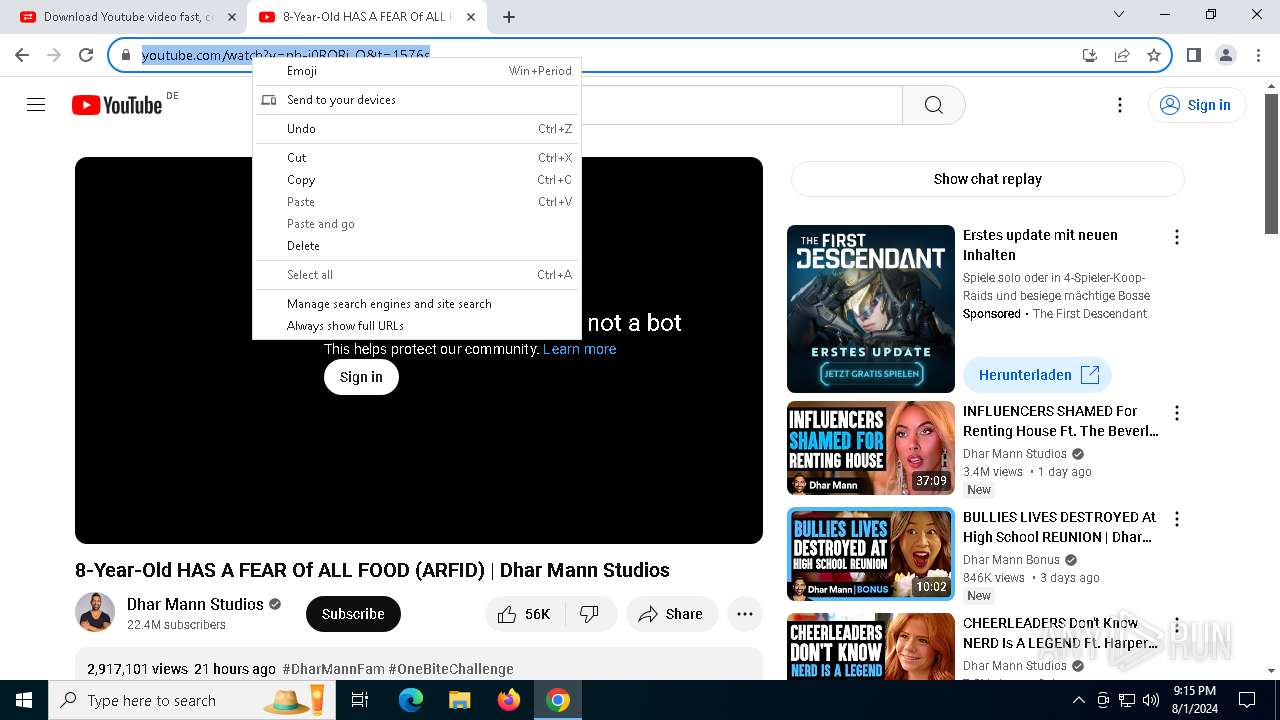Bookmark this tab with the star
Image resolution: width=1280 pixels, height=720 pixels.
tap(1154, 55)
